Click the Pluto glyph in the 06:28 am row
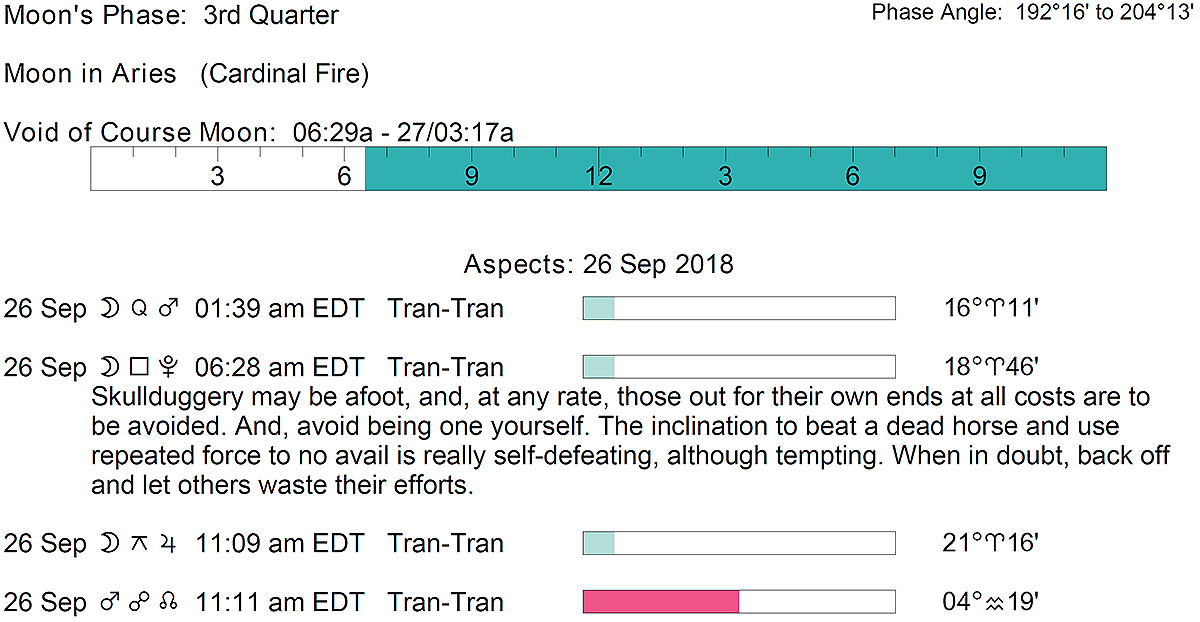This screenshot has width=1200, height=622. coord(168,367)
